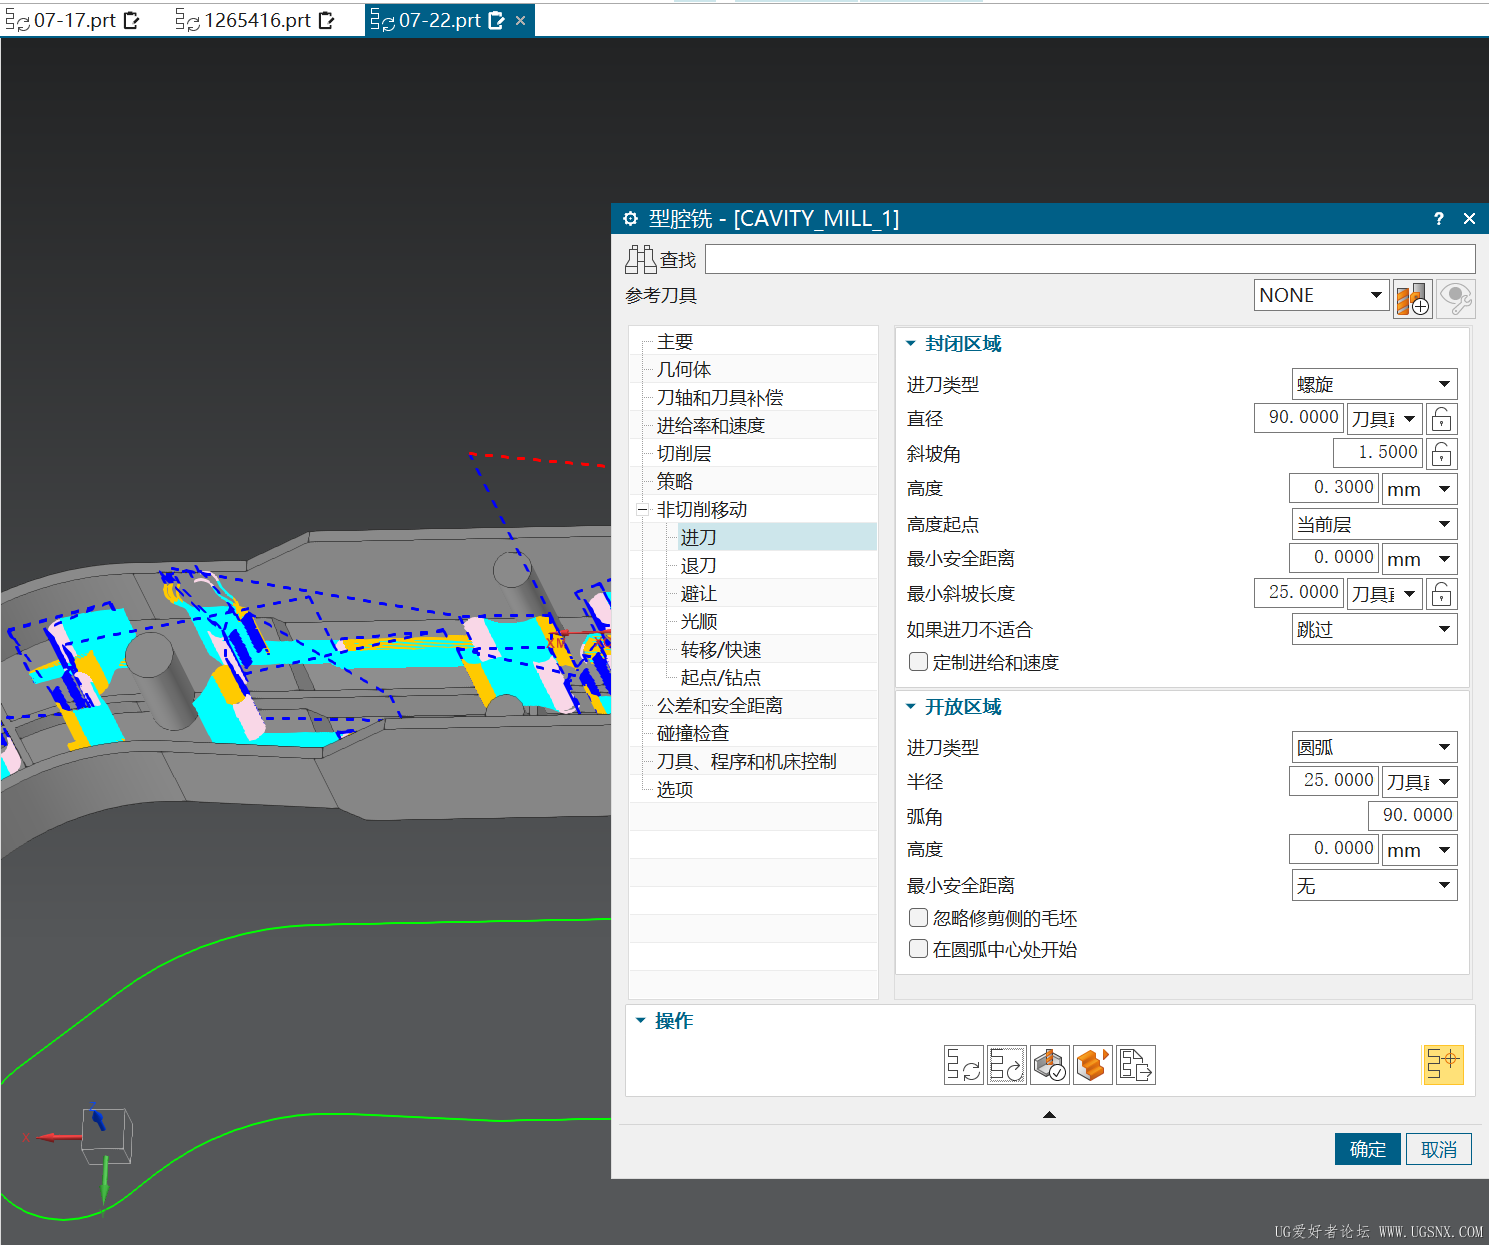The width and height of the screenshot is (1489, 1245).
Task: Toggle the lock beside 最小斜坡长度 value
Action: point(1442,594)
